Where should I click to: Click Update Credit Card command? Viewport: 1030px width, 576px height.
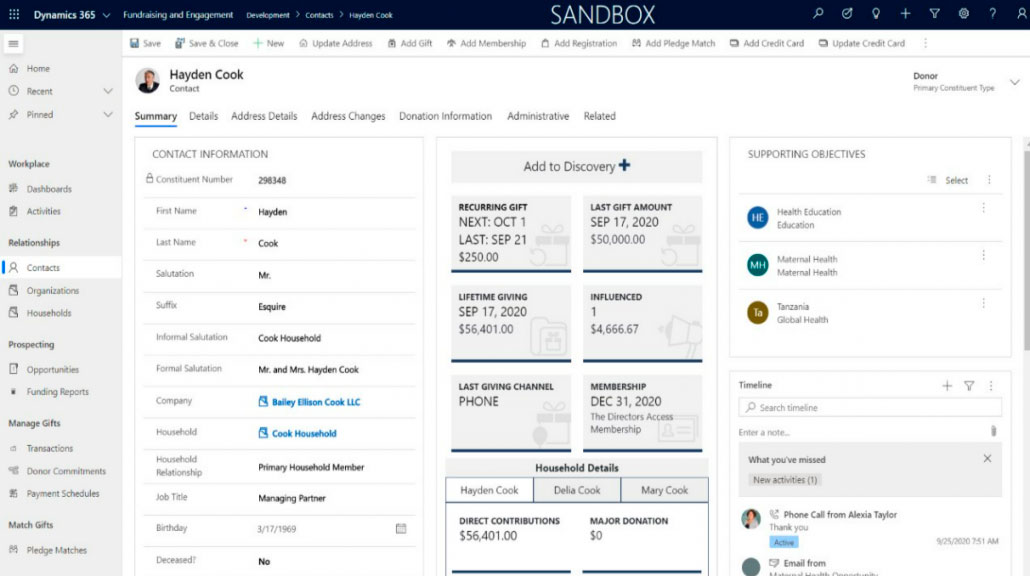click(x=861, y=43)
